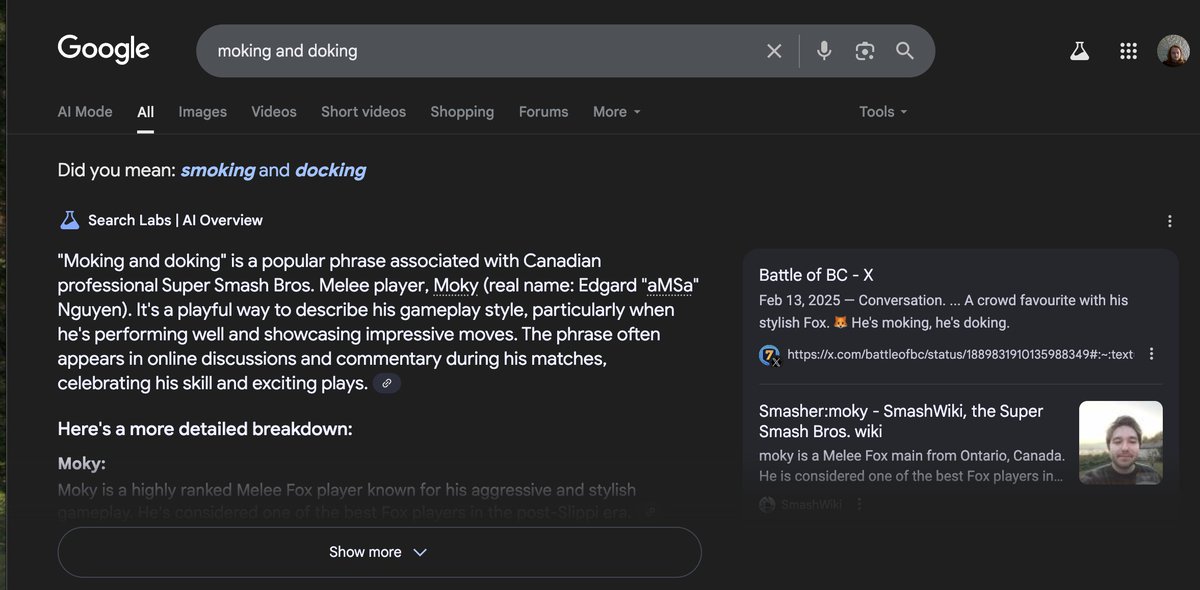Open Search Labs flask icon in header
This screenshot has height=590, width=1200.
pos(1079,51)
